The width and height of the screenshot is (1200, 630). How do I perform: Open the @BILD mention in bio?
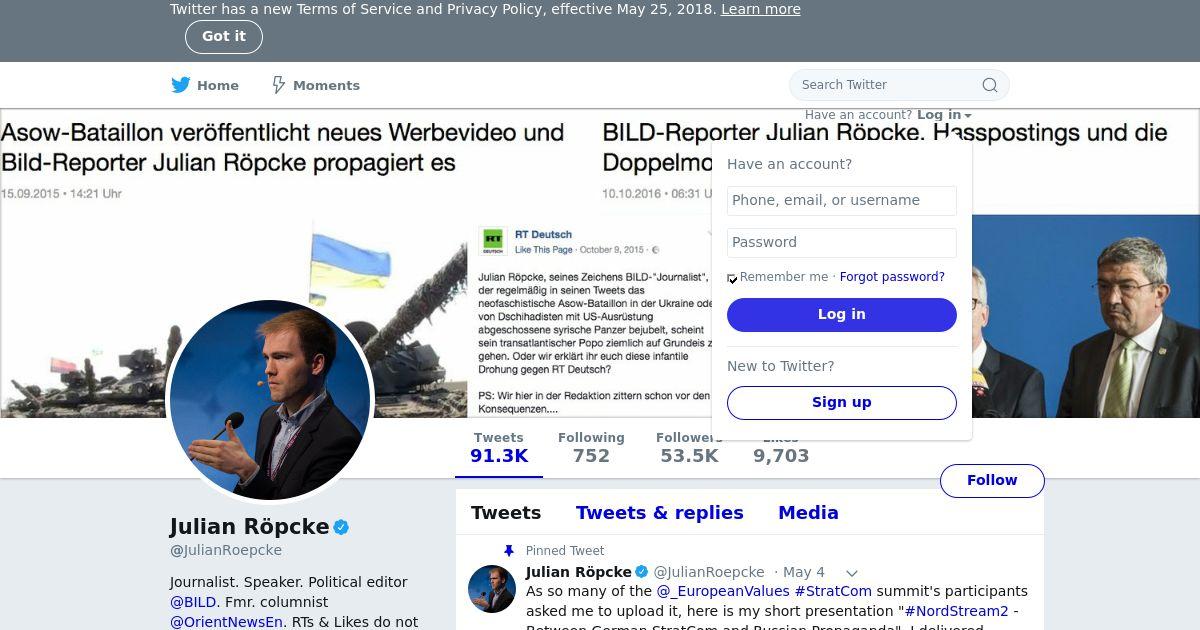click(x=193, y=602)
